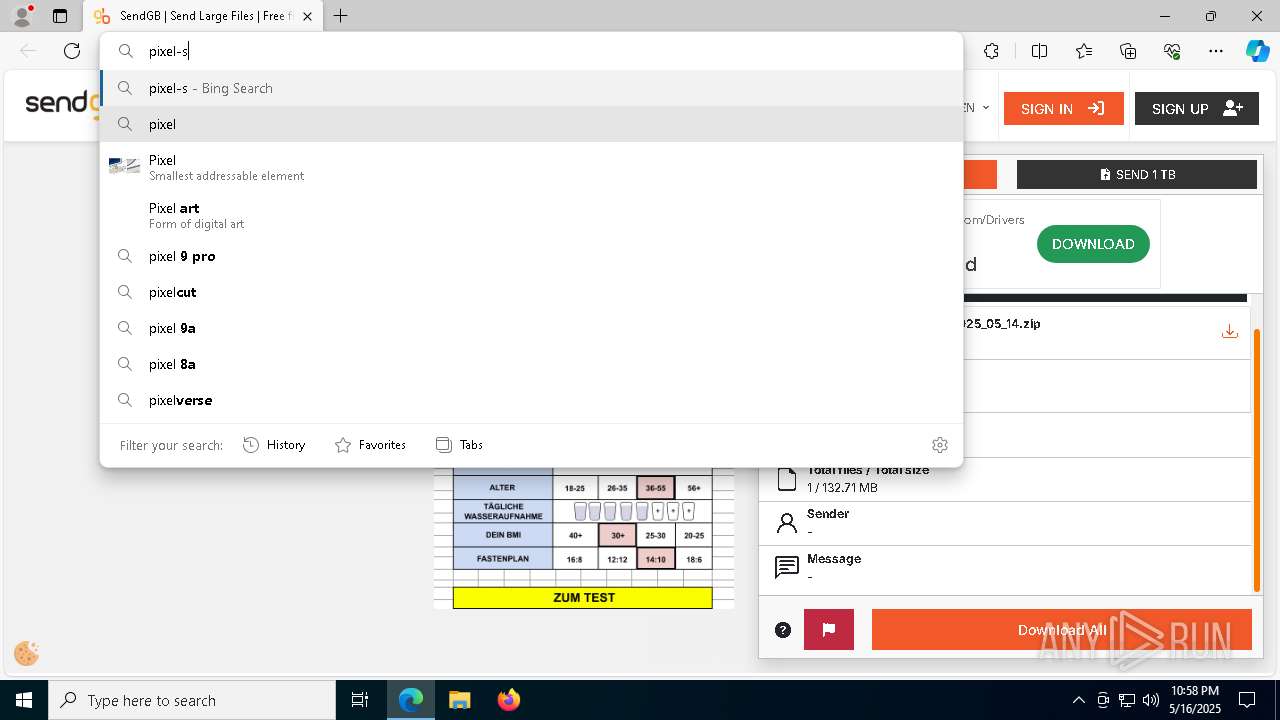
Task: Click green DOWNLOAD ad button
Action: (x=1093, y=244)
